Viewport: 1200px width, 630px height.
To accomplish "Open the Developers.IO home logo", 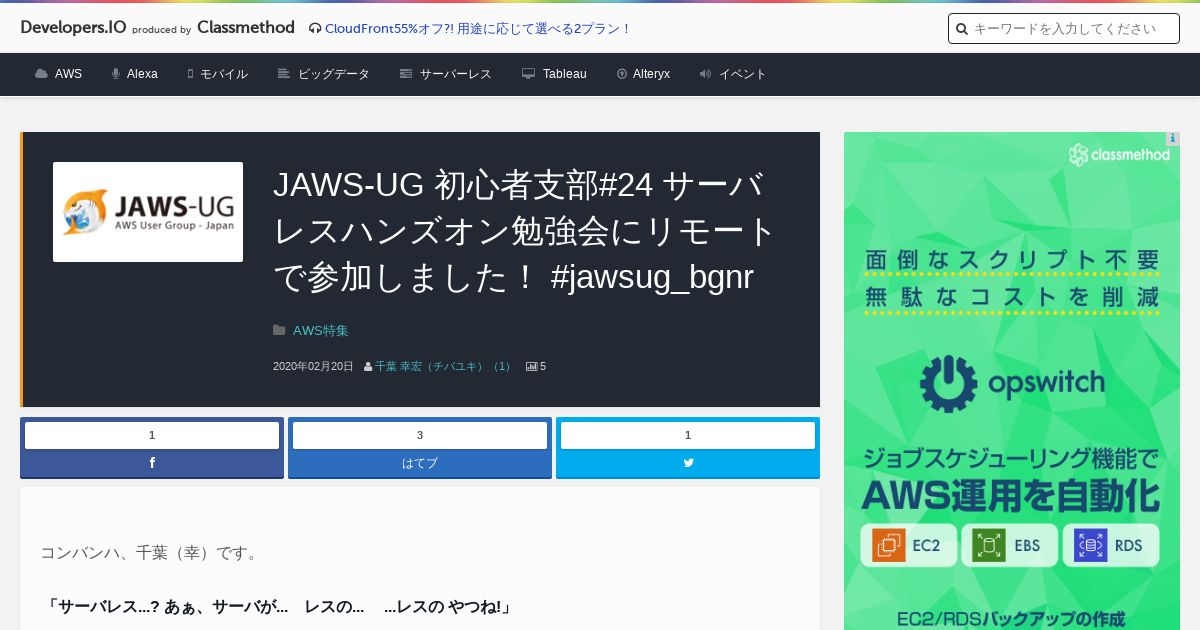I will 73,27.
